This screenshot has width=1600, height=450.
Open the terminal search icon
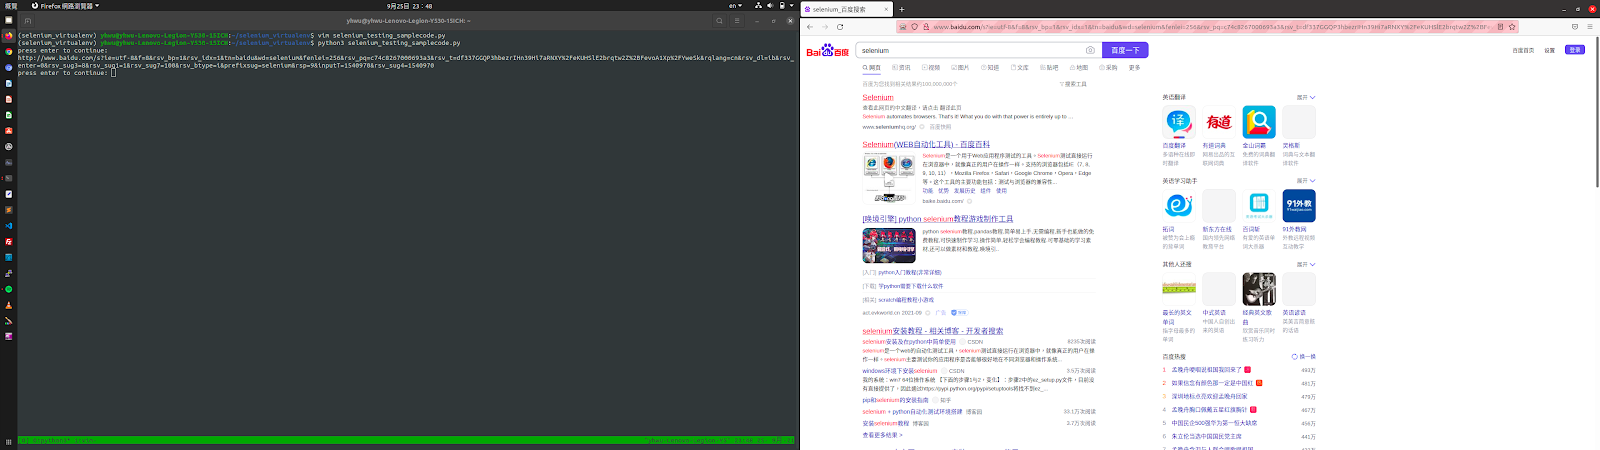[x=719, y=21]
